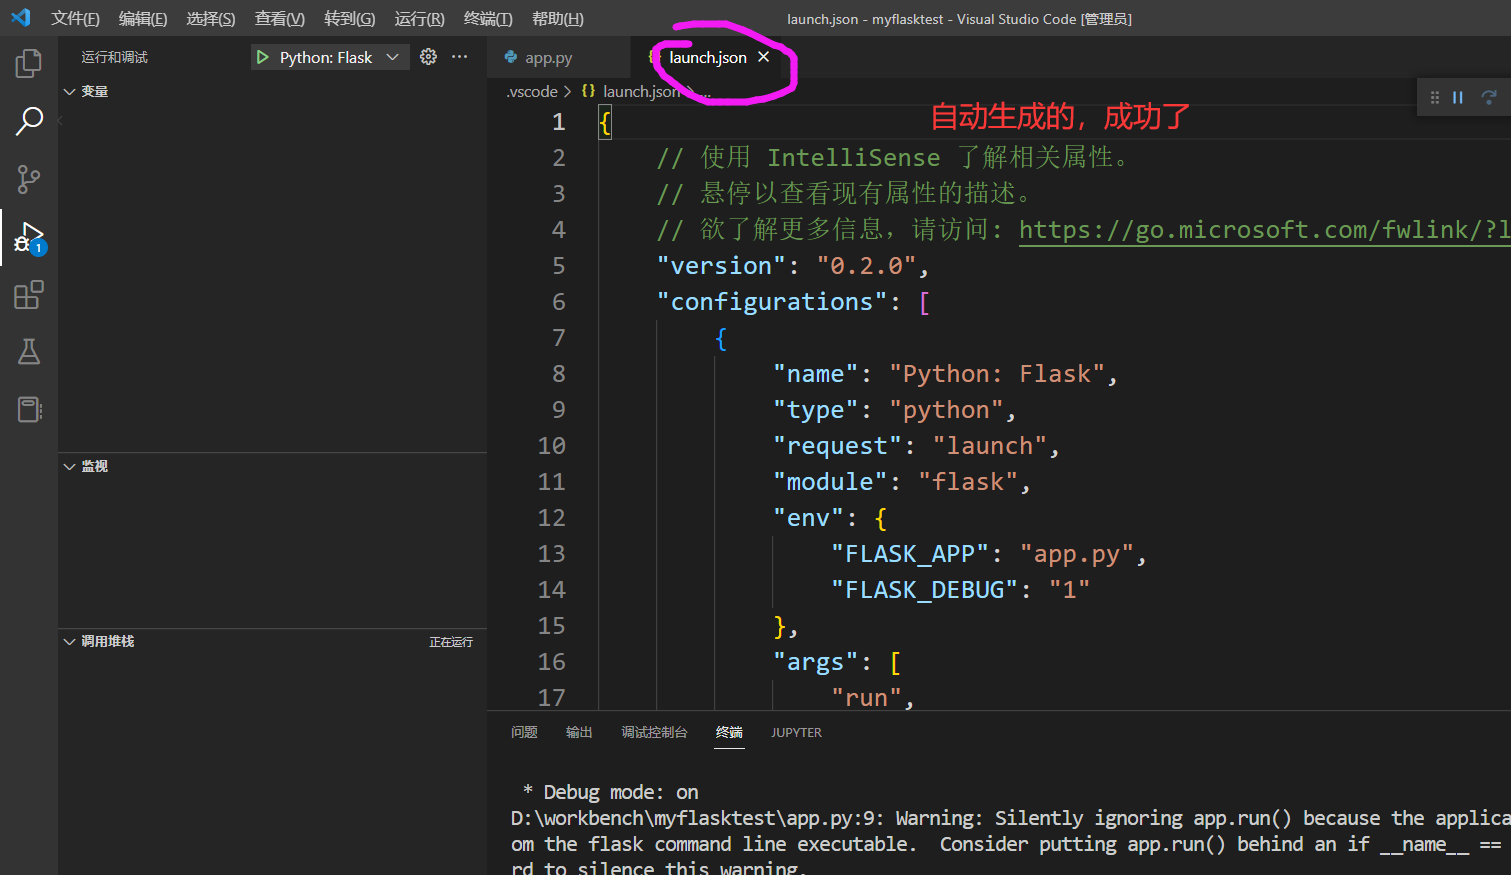Pause execution in debug toolbar

1458,97
